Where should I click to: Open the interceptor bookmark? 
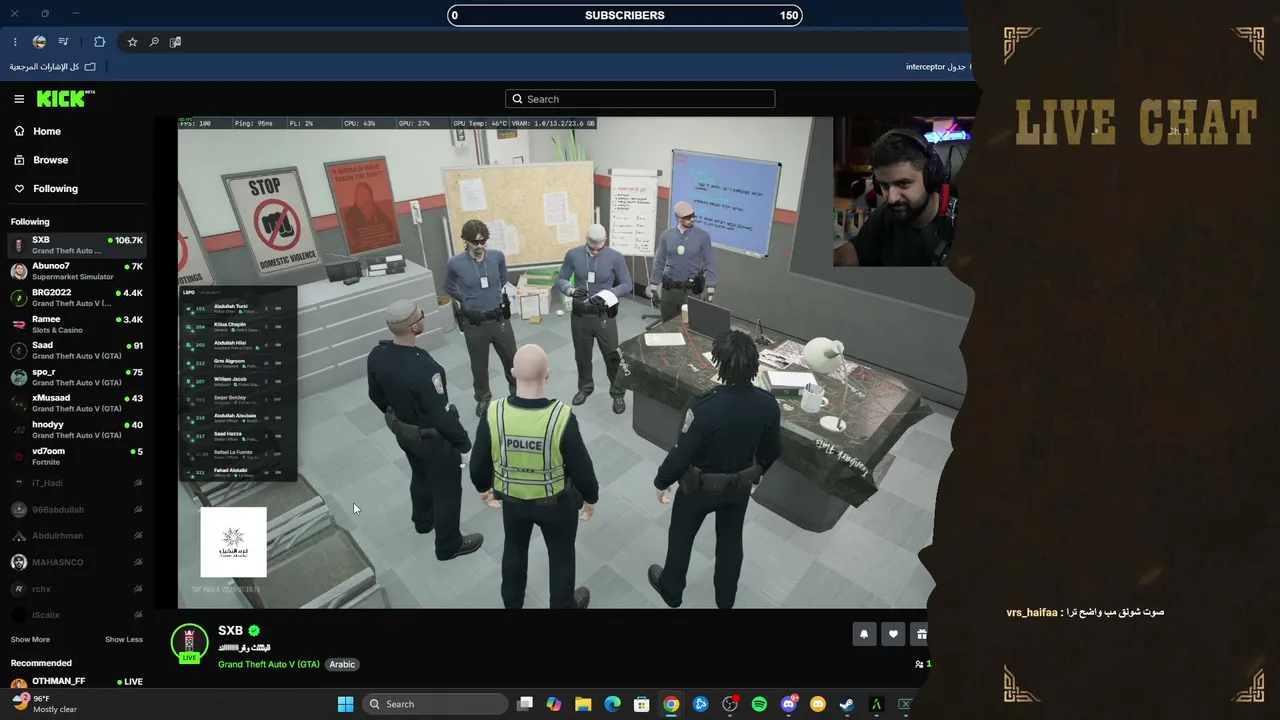click(x=936, y=67)
